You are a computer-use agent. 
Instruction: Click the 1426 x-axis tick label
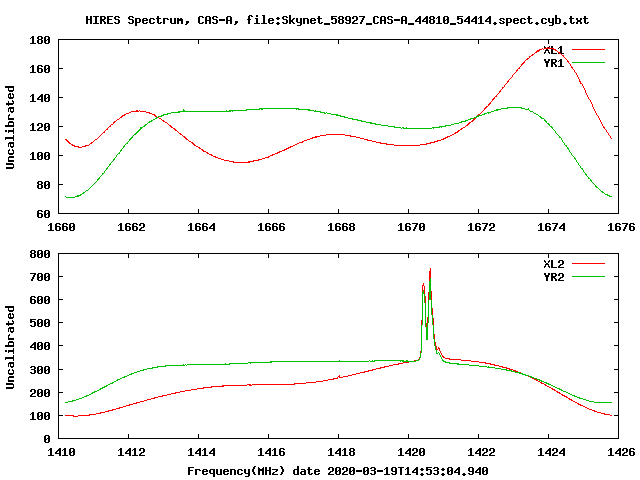click(621, 452)
